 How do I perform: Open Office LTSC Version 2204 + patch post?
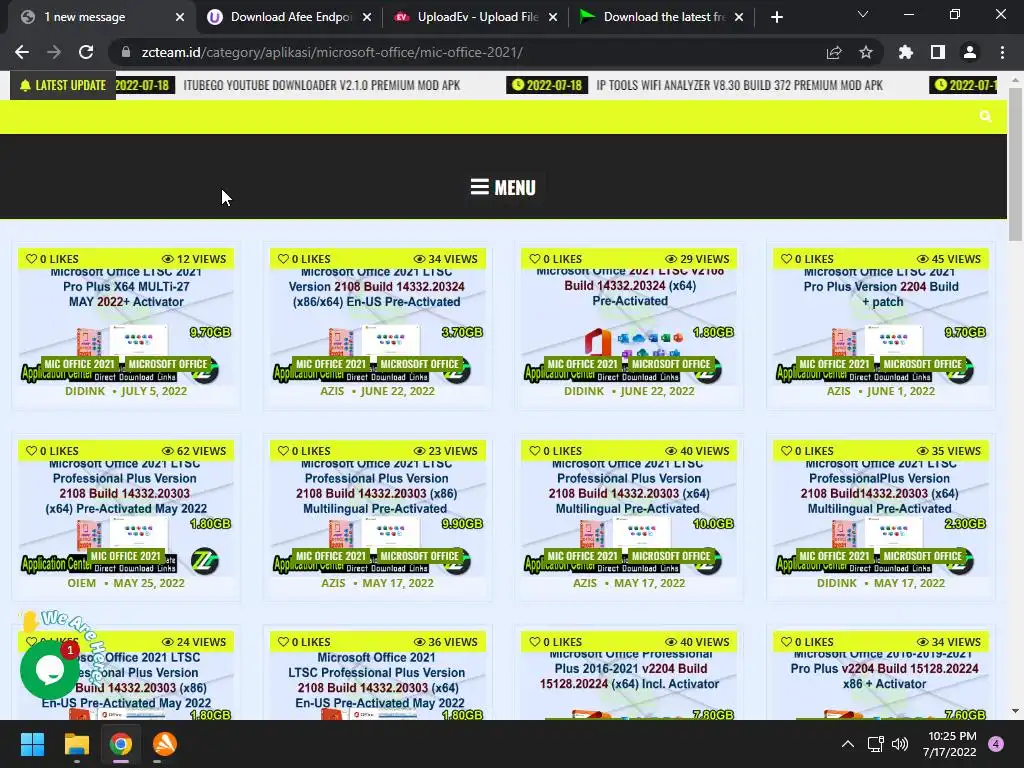[x=881, y=287]
